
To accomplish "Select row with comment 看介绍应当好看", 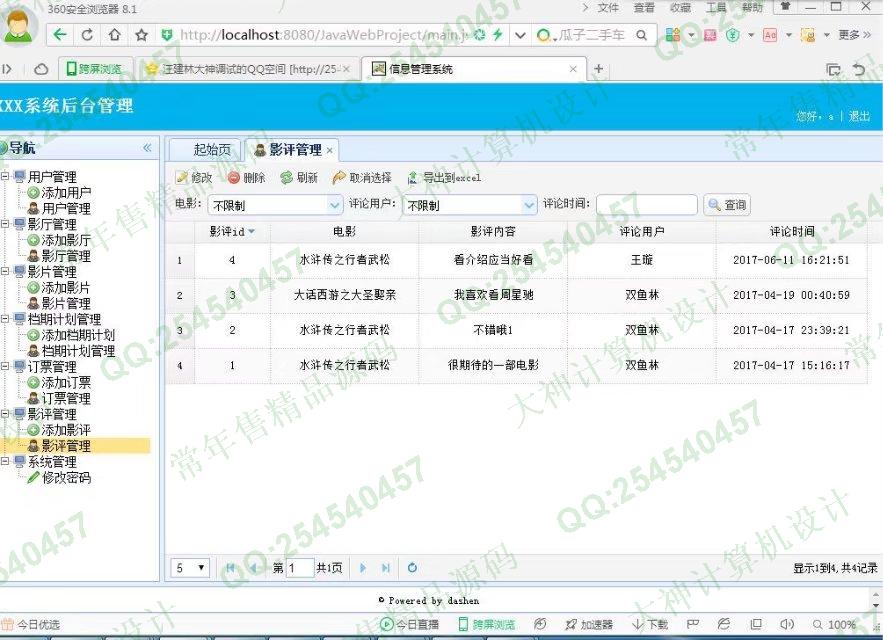I will tap(516, 260).
